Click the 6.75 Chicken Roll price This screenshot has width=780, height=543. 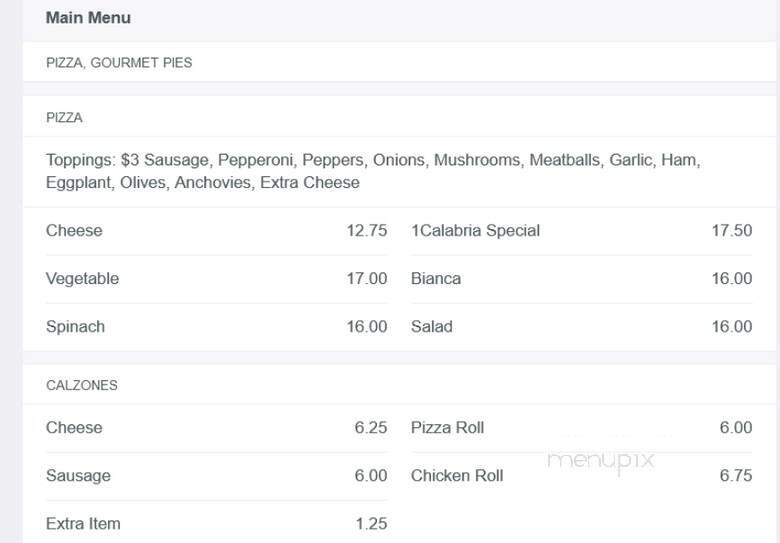(x=735, y=476)
